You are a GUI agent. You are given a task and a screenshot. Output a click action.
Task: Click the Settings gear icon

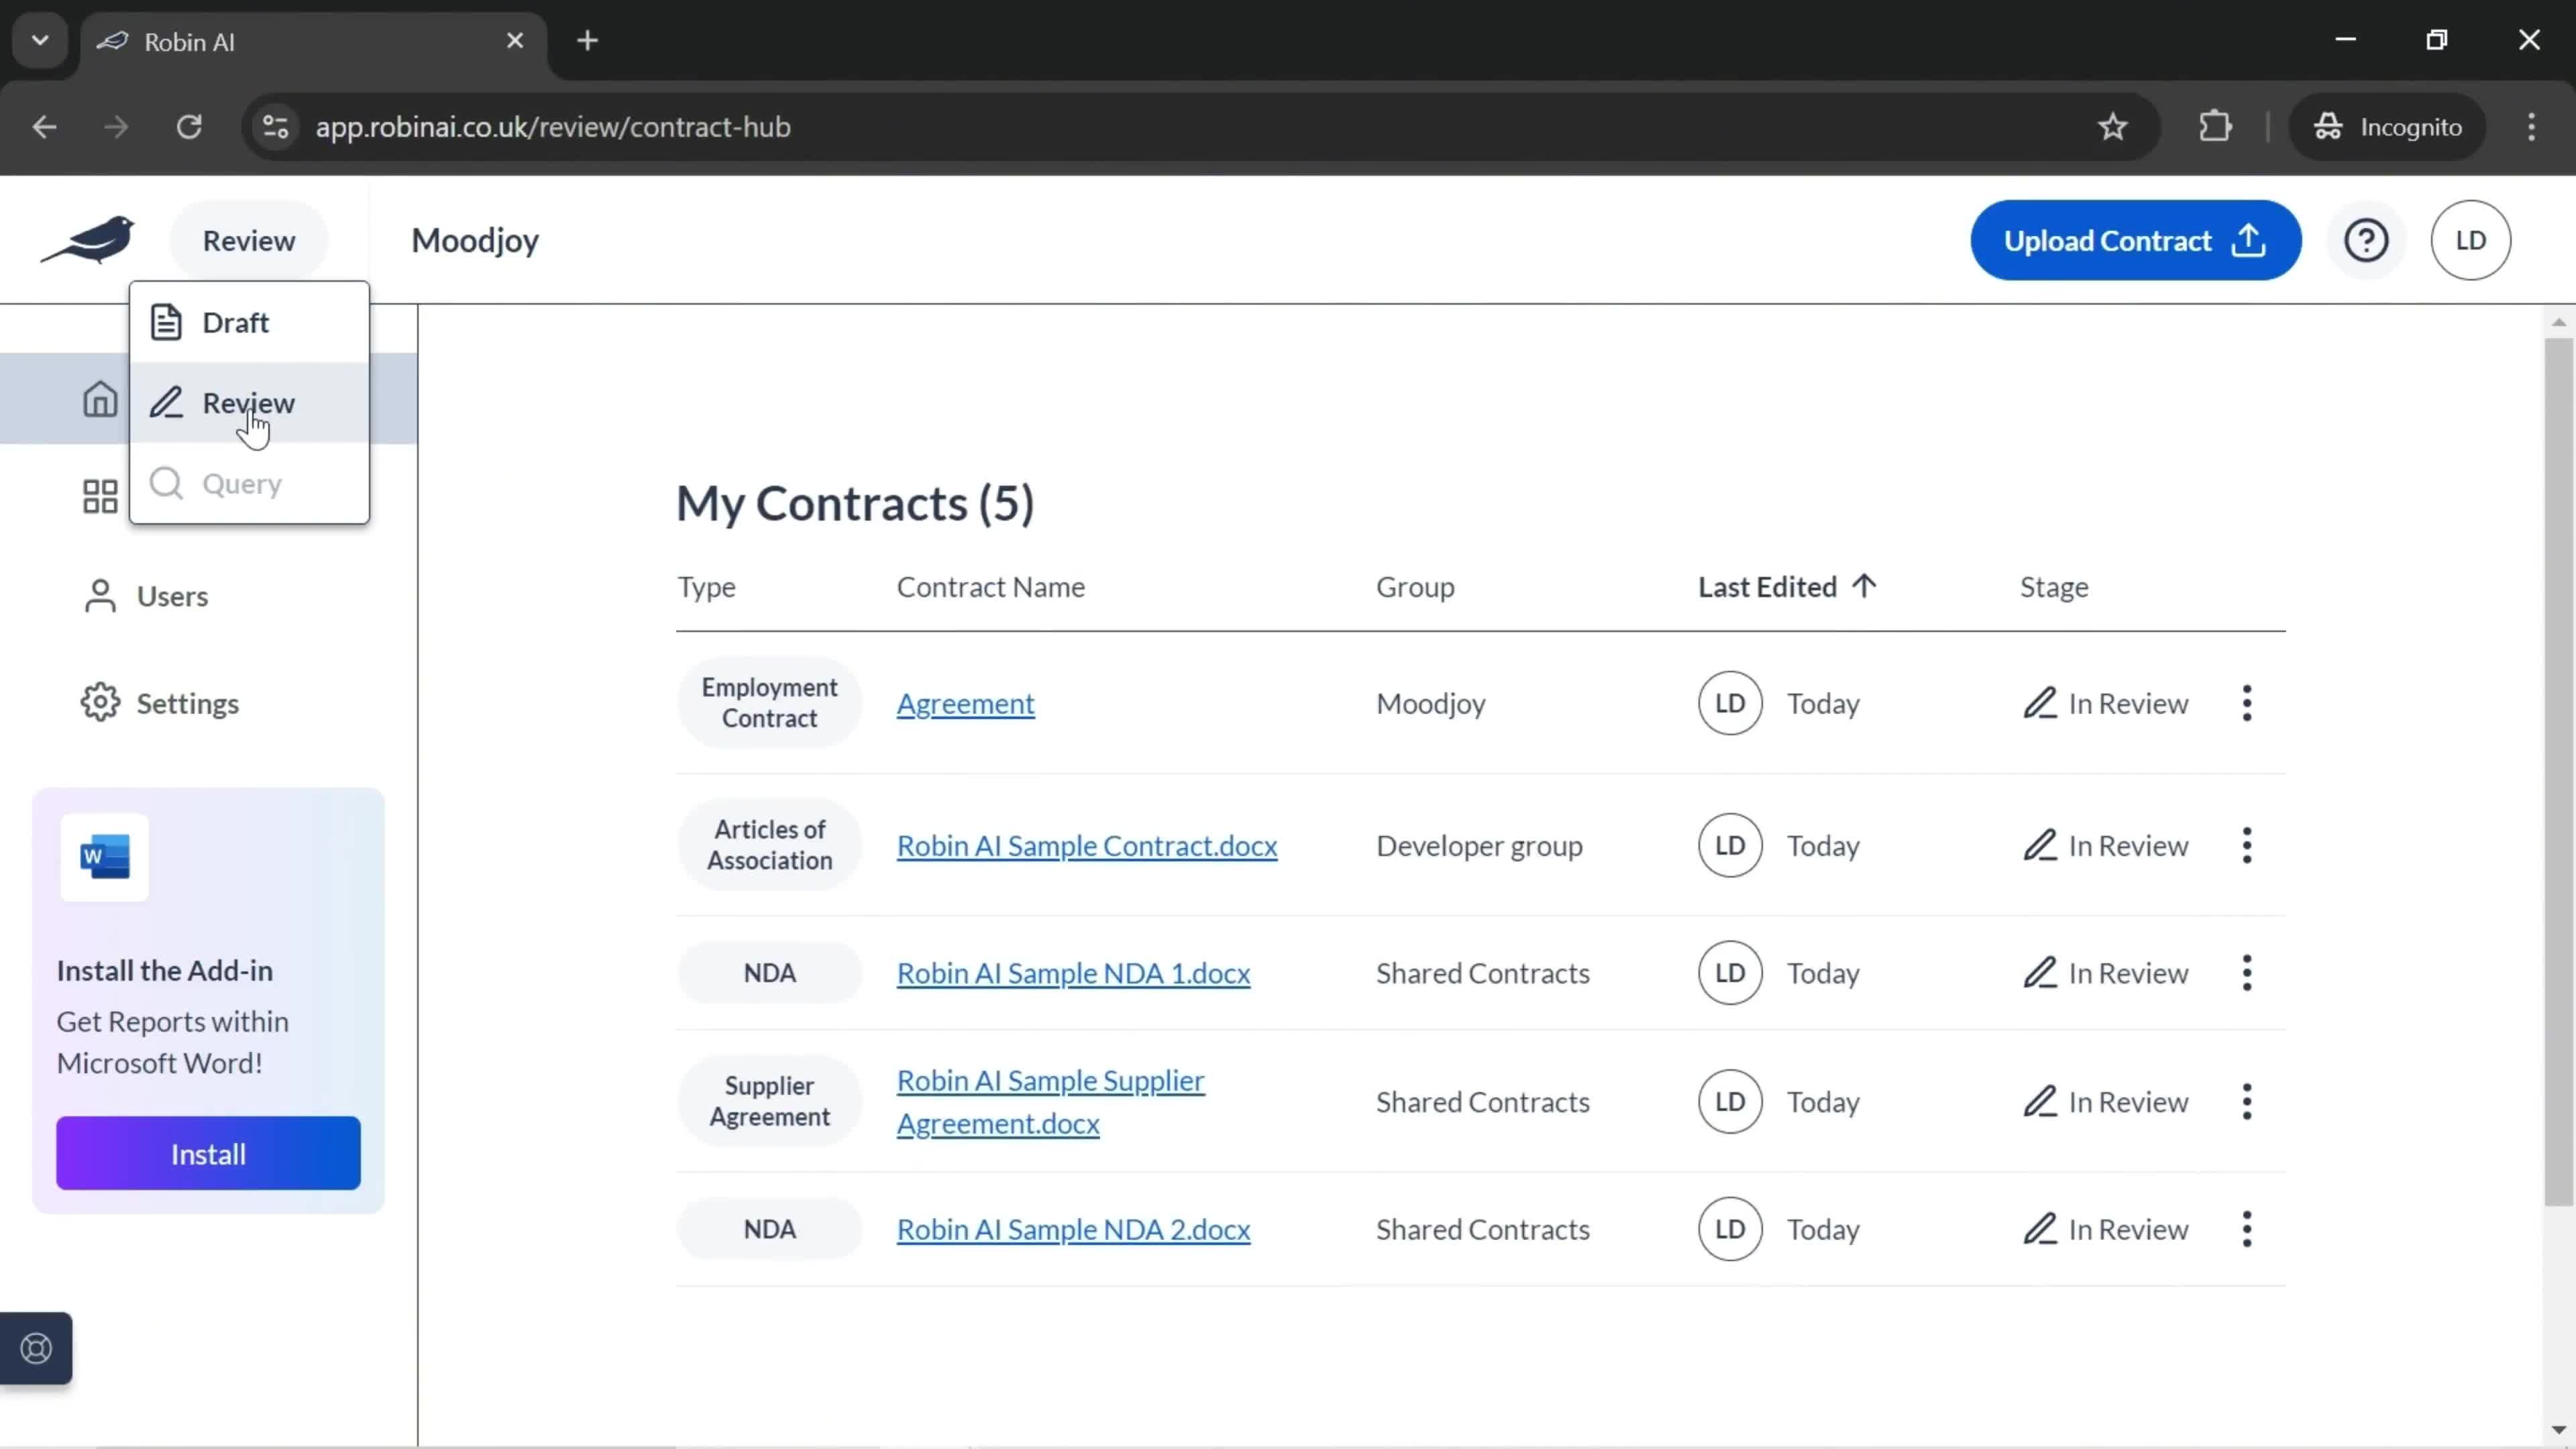coord(99,702)
